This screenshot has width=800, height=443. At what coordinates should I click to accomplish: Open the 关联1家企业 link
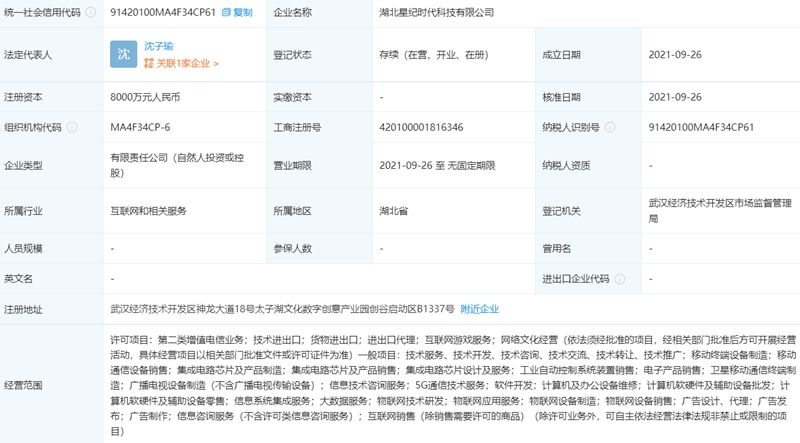[x=182, y=63]
